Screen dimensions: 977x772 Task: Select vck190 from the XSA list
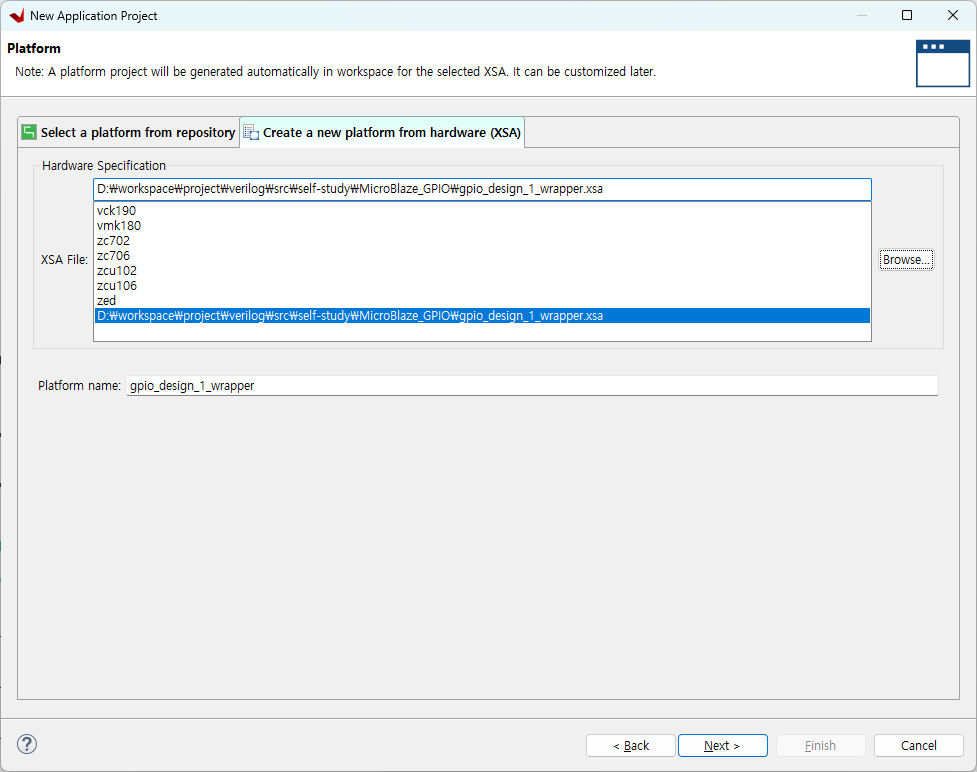click(x=117, y=211)
